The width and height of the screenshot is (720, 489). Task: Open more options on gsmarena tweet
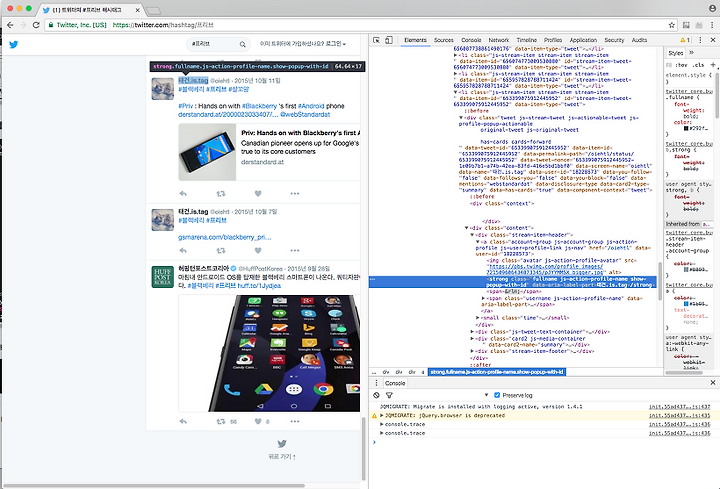(295, 250)
